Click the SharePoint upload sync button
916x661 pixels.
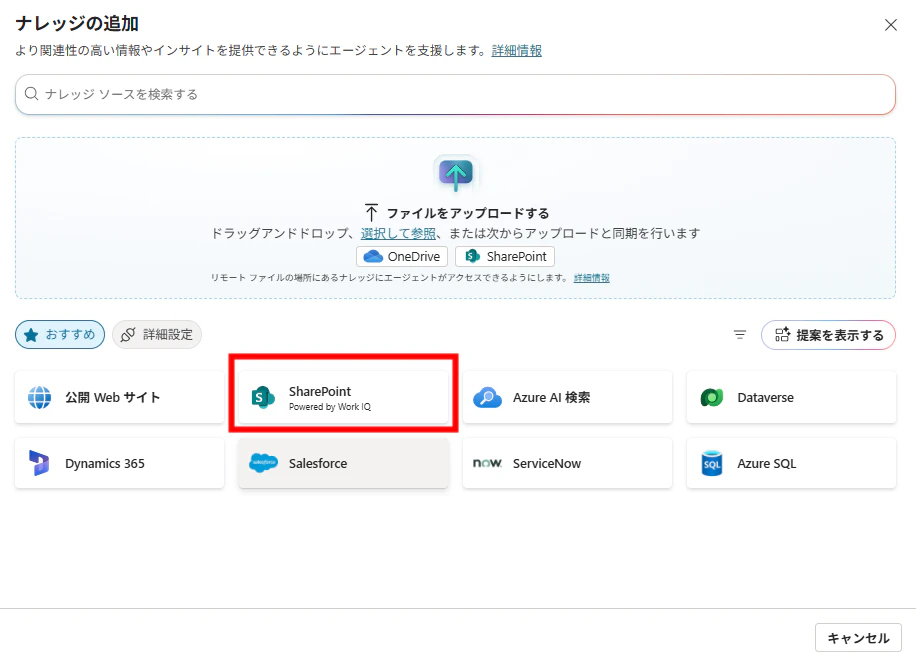coord(505,257)
